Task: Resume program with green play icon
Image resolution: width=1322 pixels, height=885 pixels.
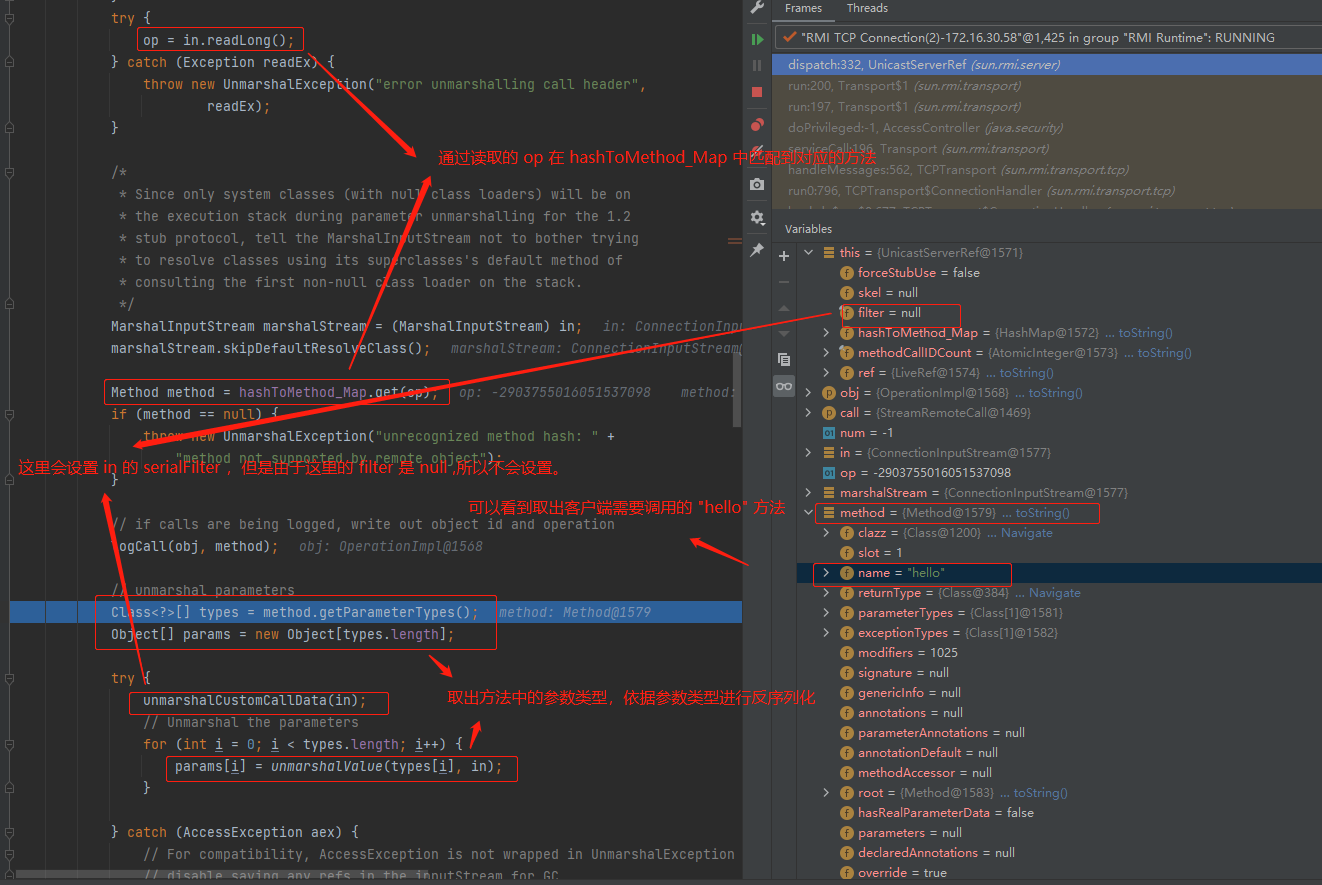Action: click(x=757, y=39)
